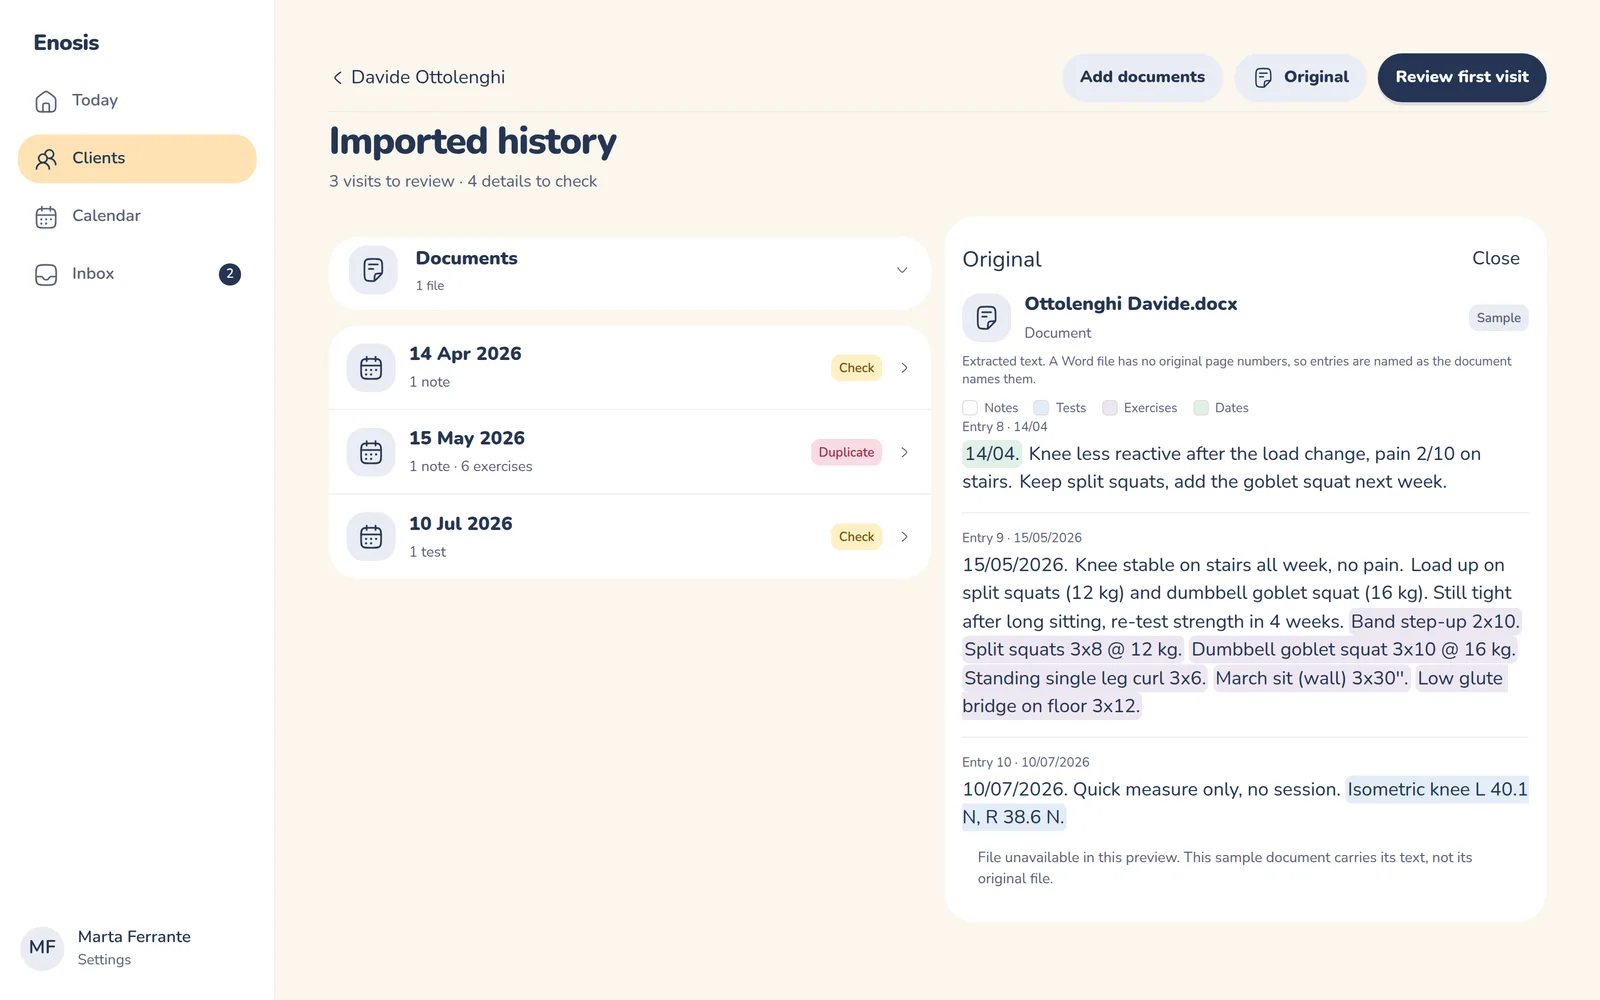Toggle the Tests highlight checkbox
The image size is (1600, 1000).
pos(1041,408)
